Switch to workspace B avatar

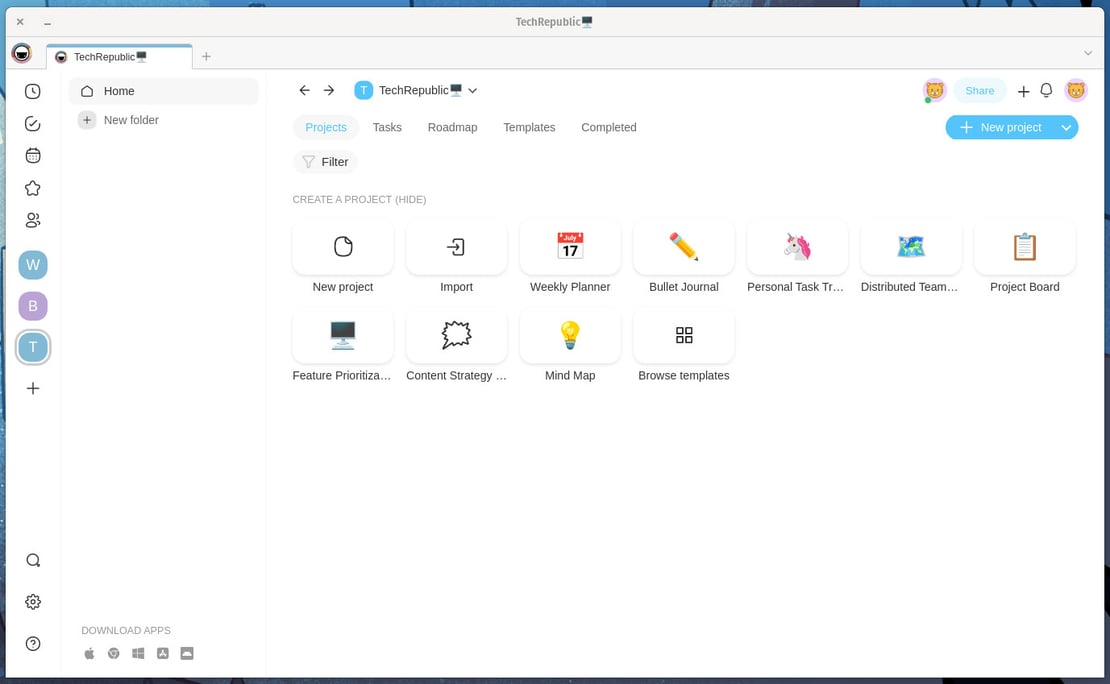coord(33,306)
